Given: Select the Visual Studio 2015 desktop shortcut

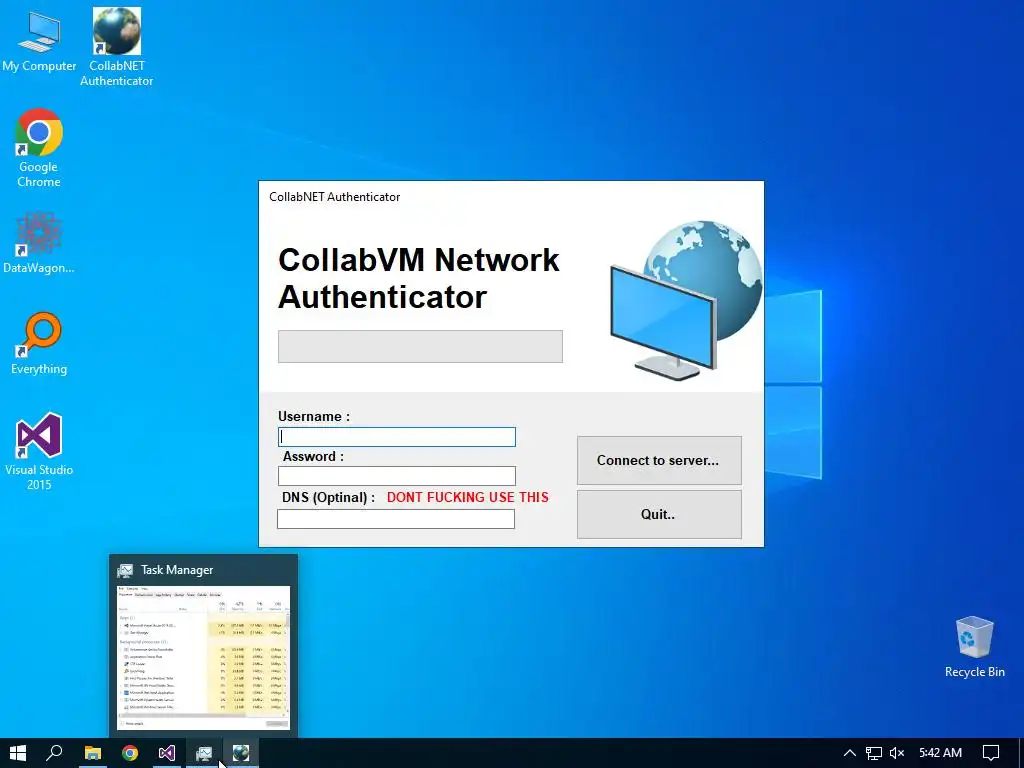Looking at the screenshot, I should 39,451.
